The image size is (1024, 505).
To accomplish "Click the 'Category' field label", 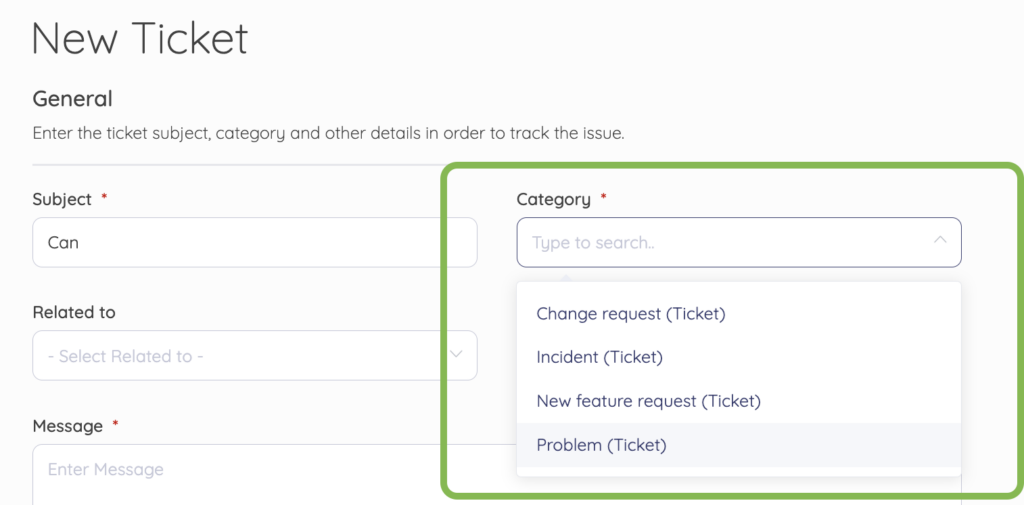I will coord(554,199).
